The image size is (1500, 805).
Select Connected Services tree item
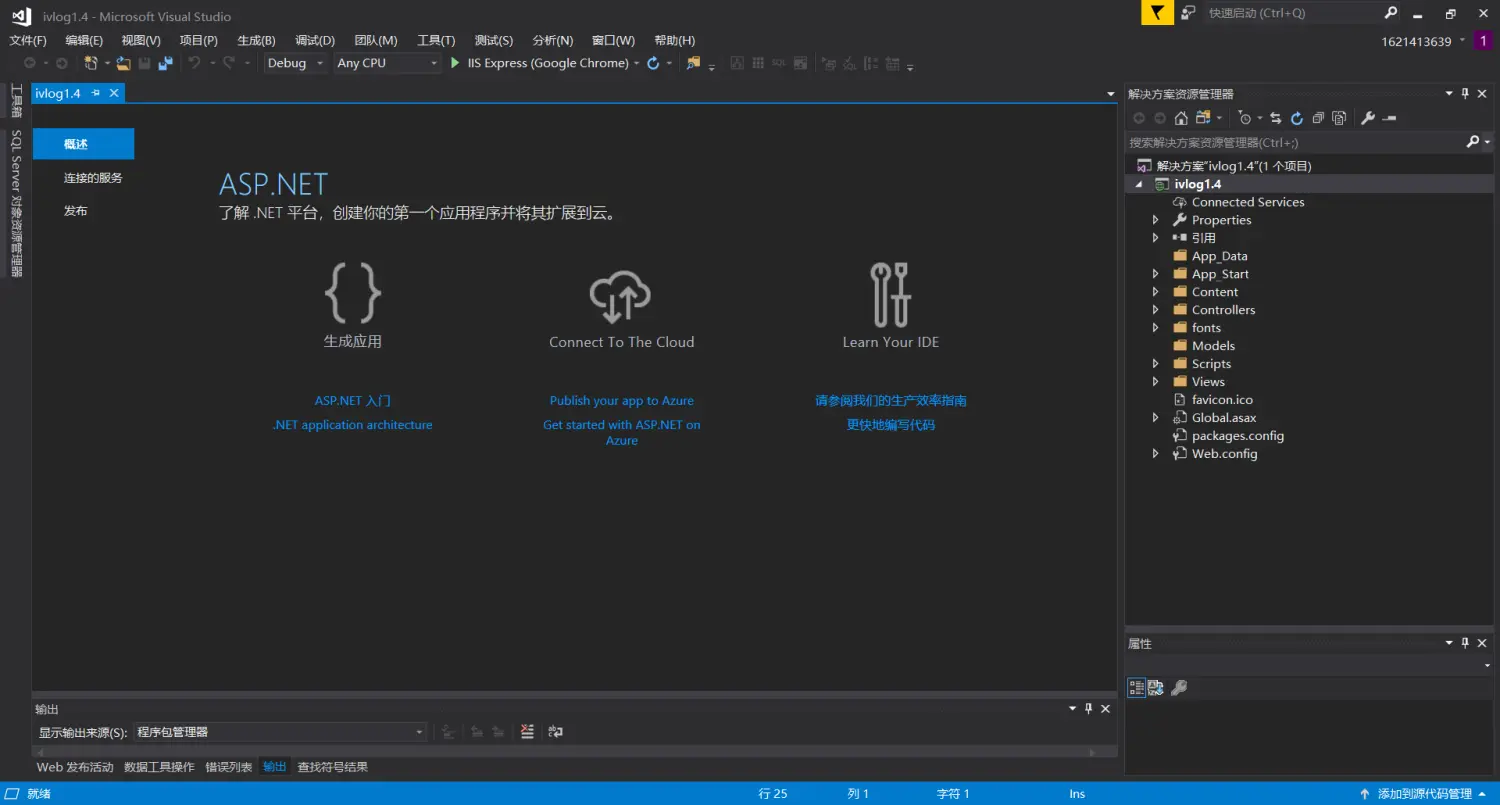(1247, 202)
